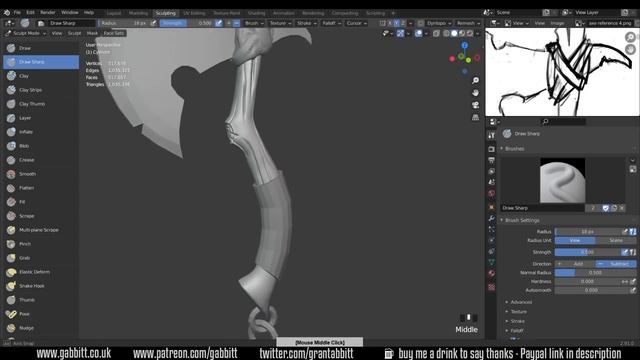Switch to the UV Editing workspace tab
Viewport: 640px width, 360px height.
tap(194, 13)
